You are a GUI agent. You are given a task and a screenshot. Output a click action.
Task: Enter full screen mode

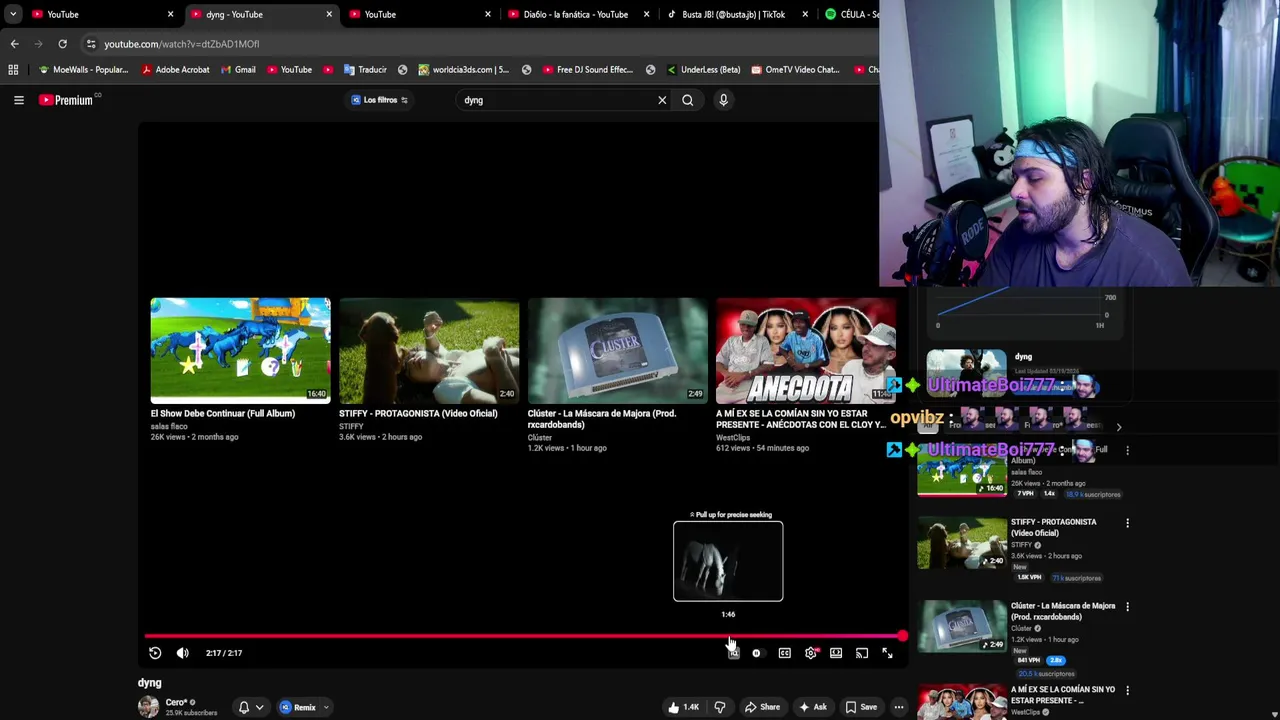(x=887, y=653)
